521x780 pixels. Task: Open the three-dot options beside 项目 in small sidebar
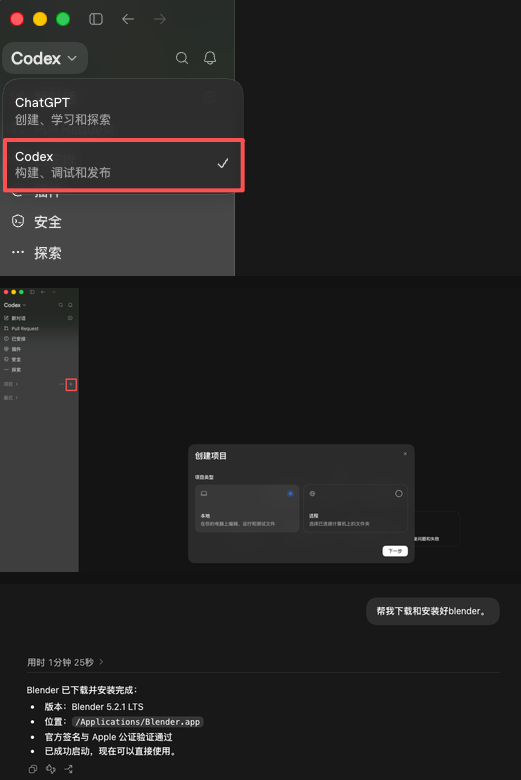(61, 385)
